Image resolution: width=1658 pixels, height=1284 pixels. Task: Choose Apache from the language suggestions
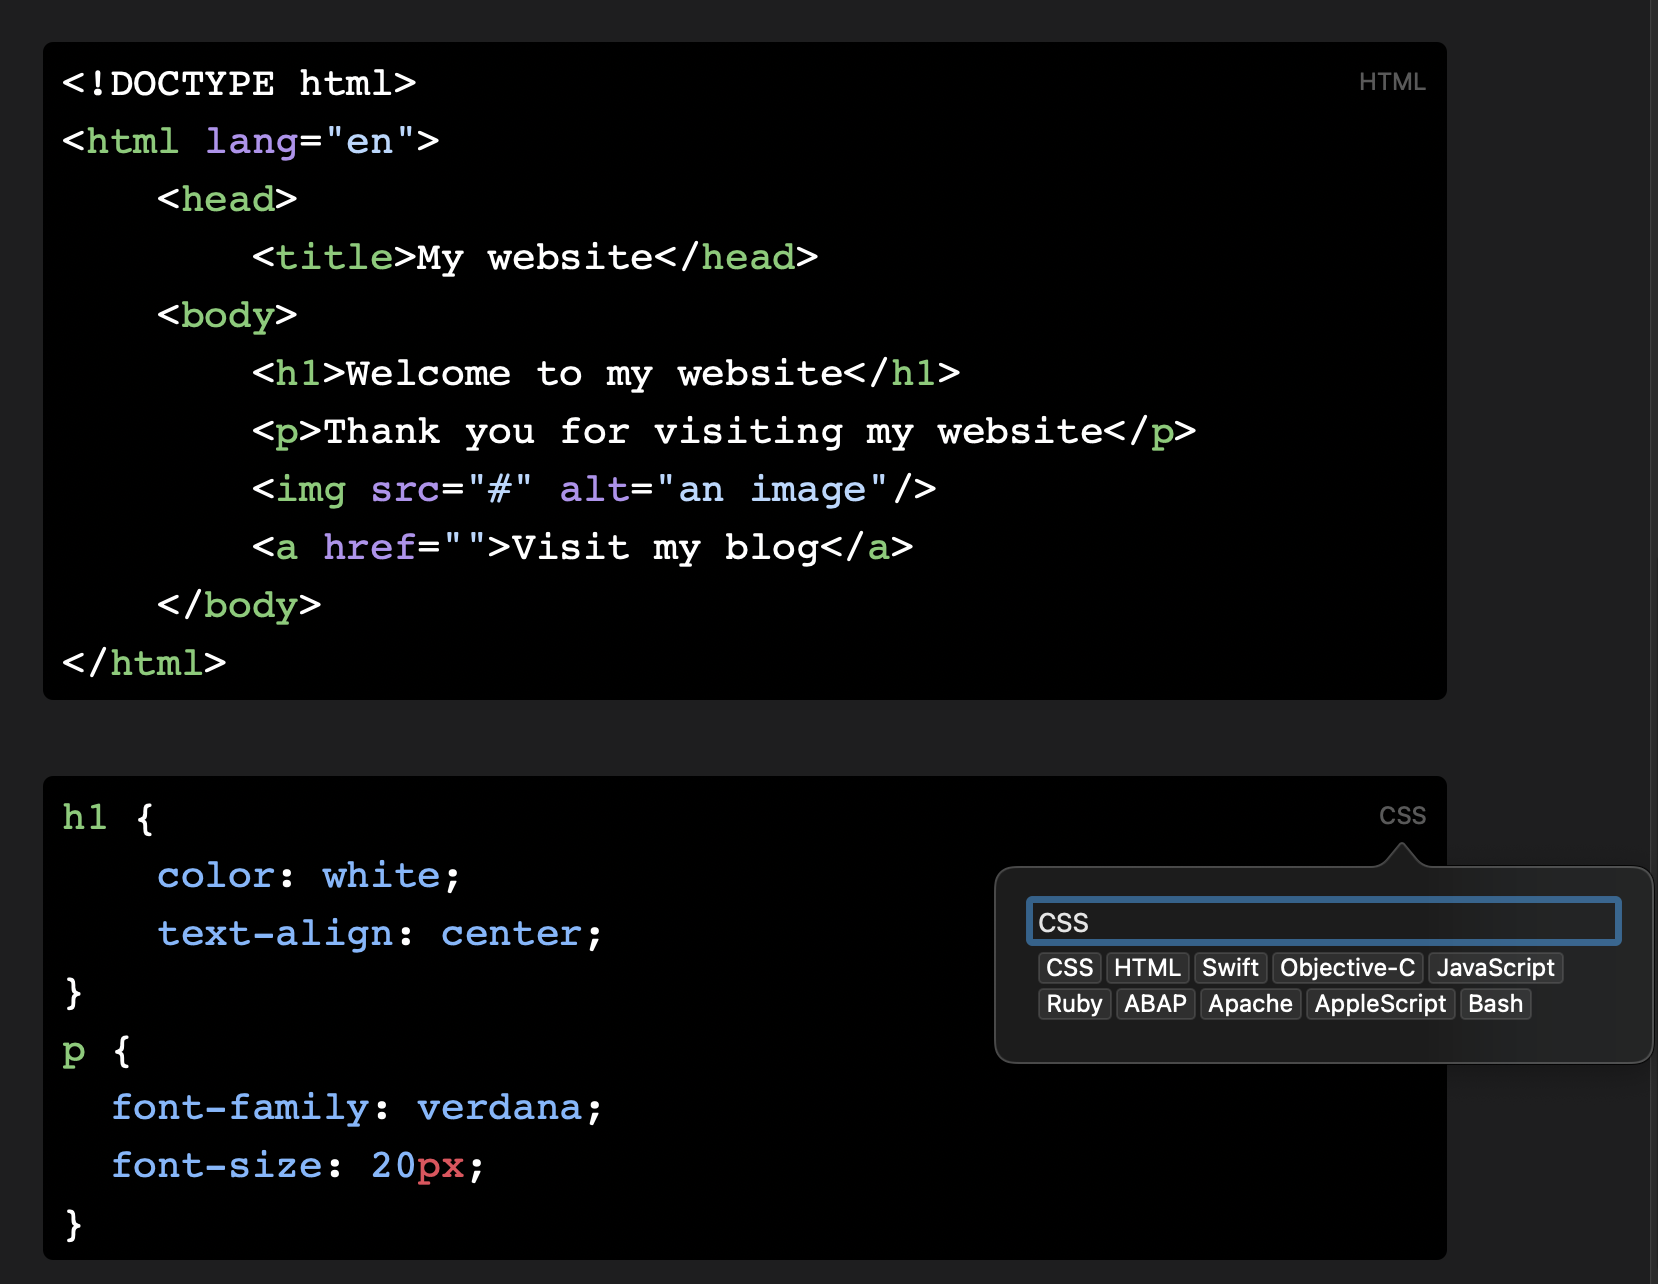pos(1250,1004)
